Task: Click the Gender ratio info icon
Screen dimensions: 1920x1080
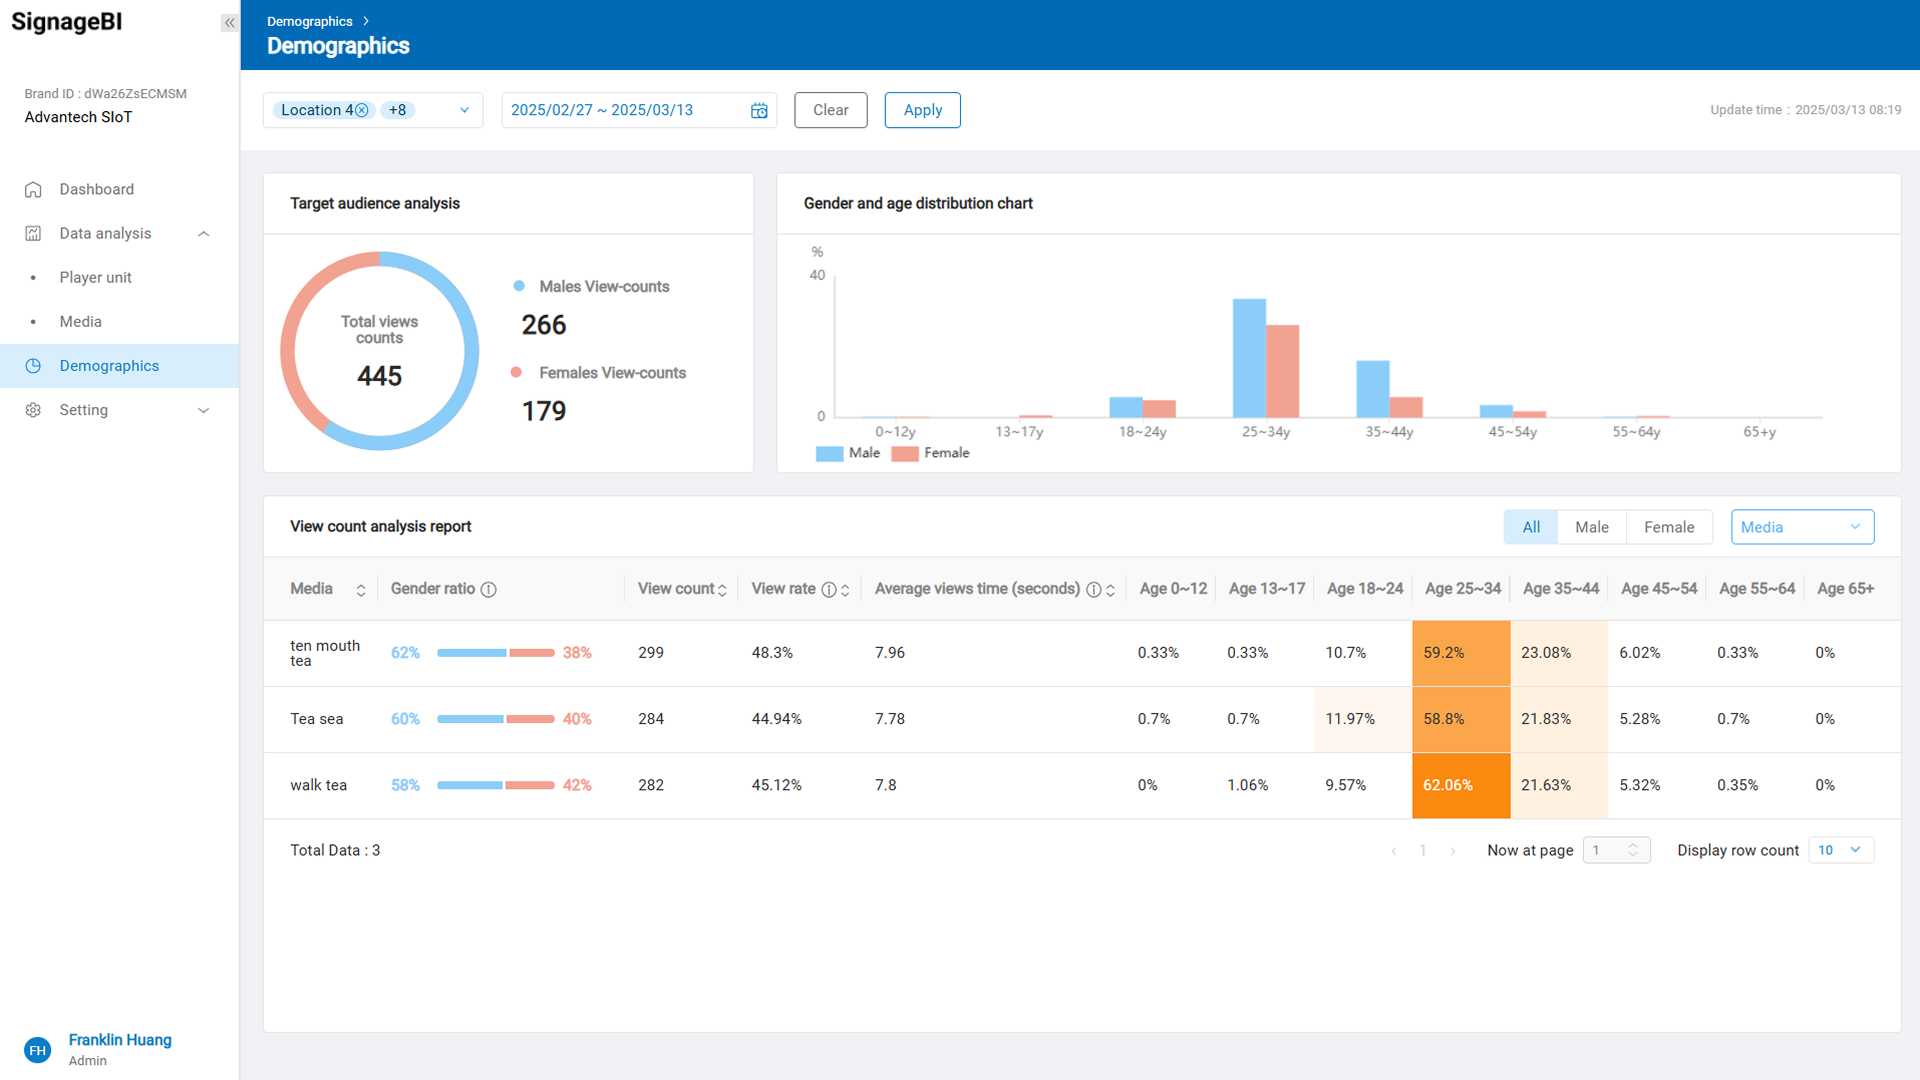Action: pyautogui.click(x=489, y=590)
